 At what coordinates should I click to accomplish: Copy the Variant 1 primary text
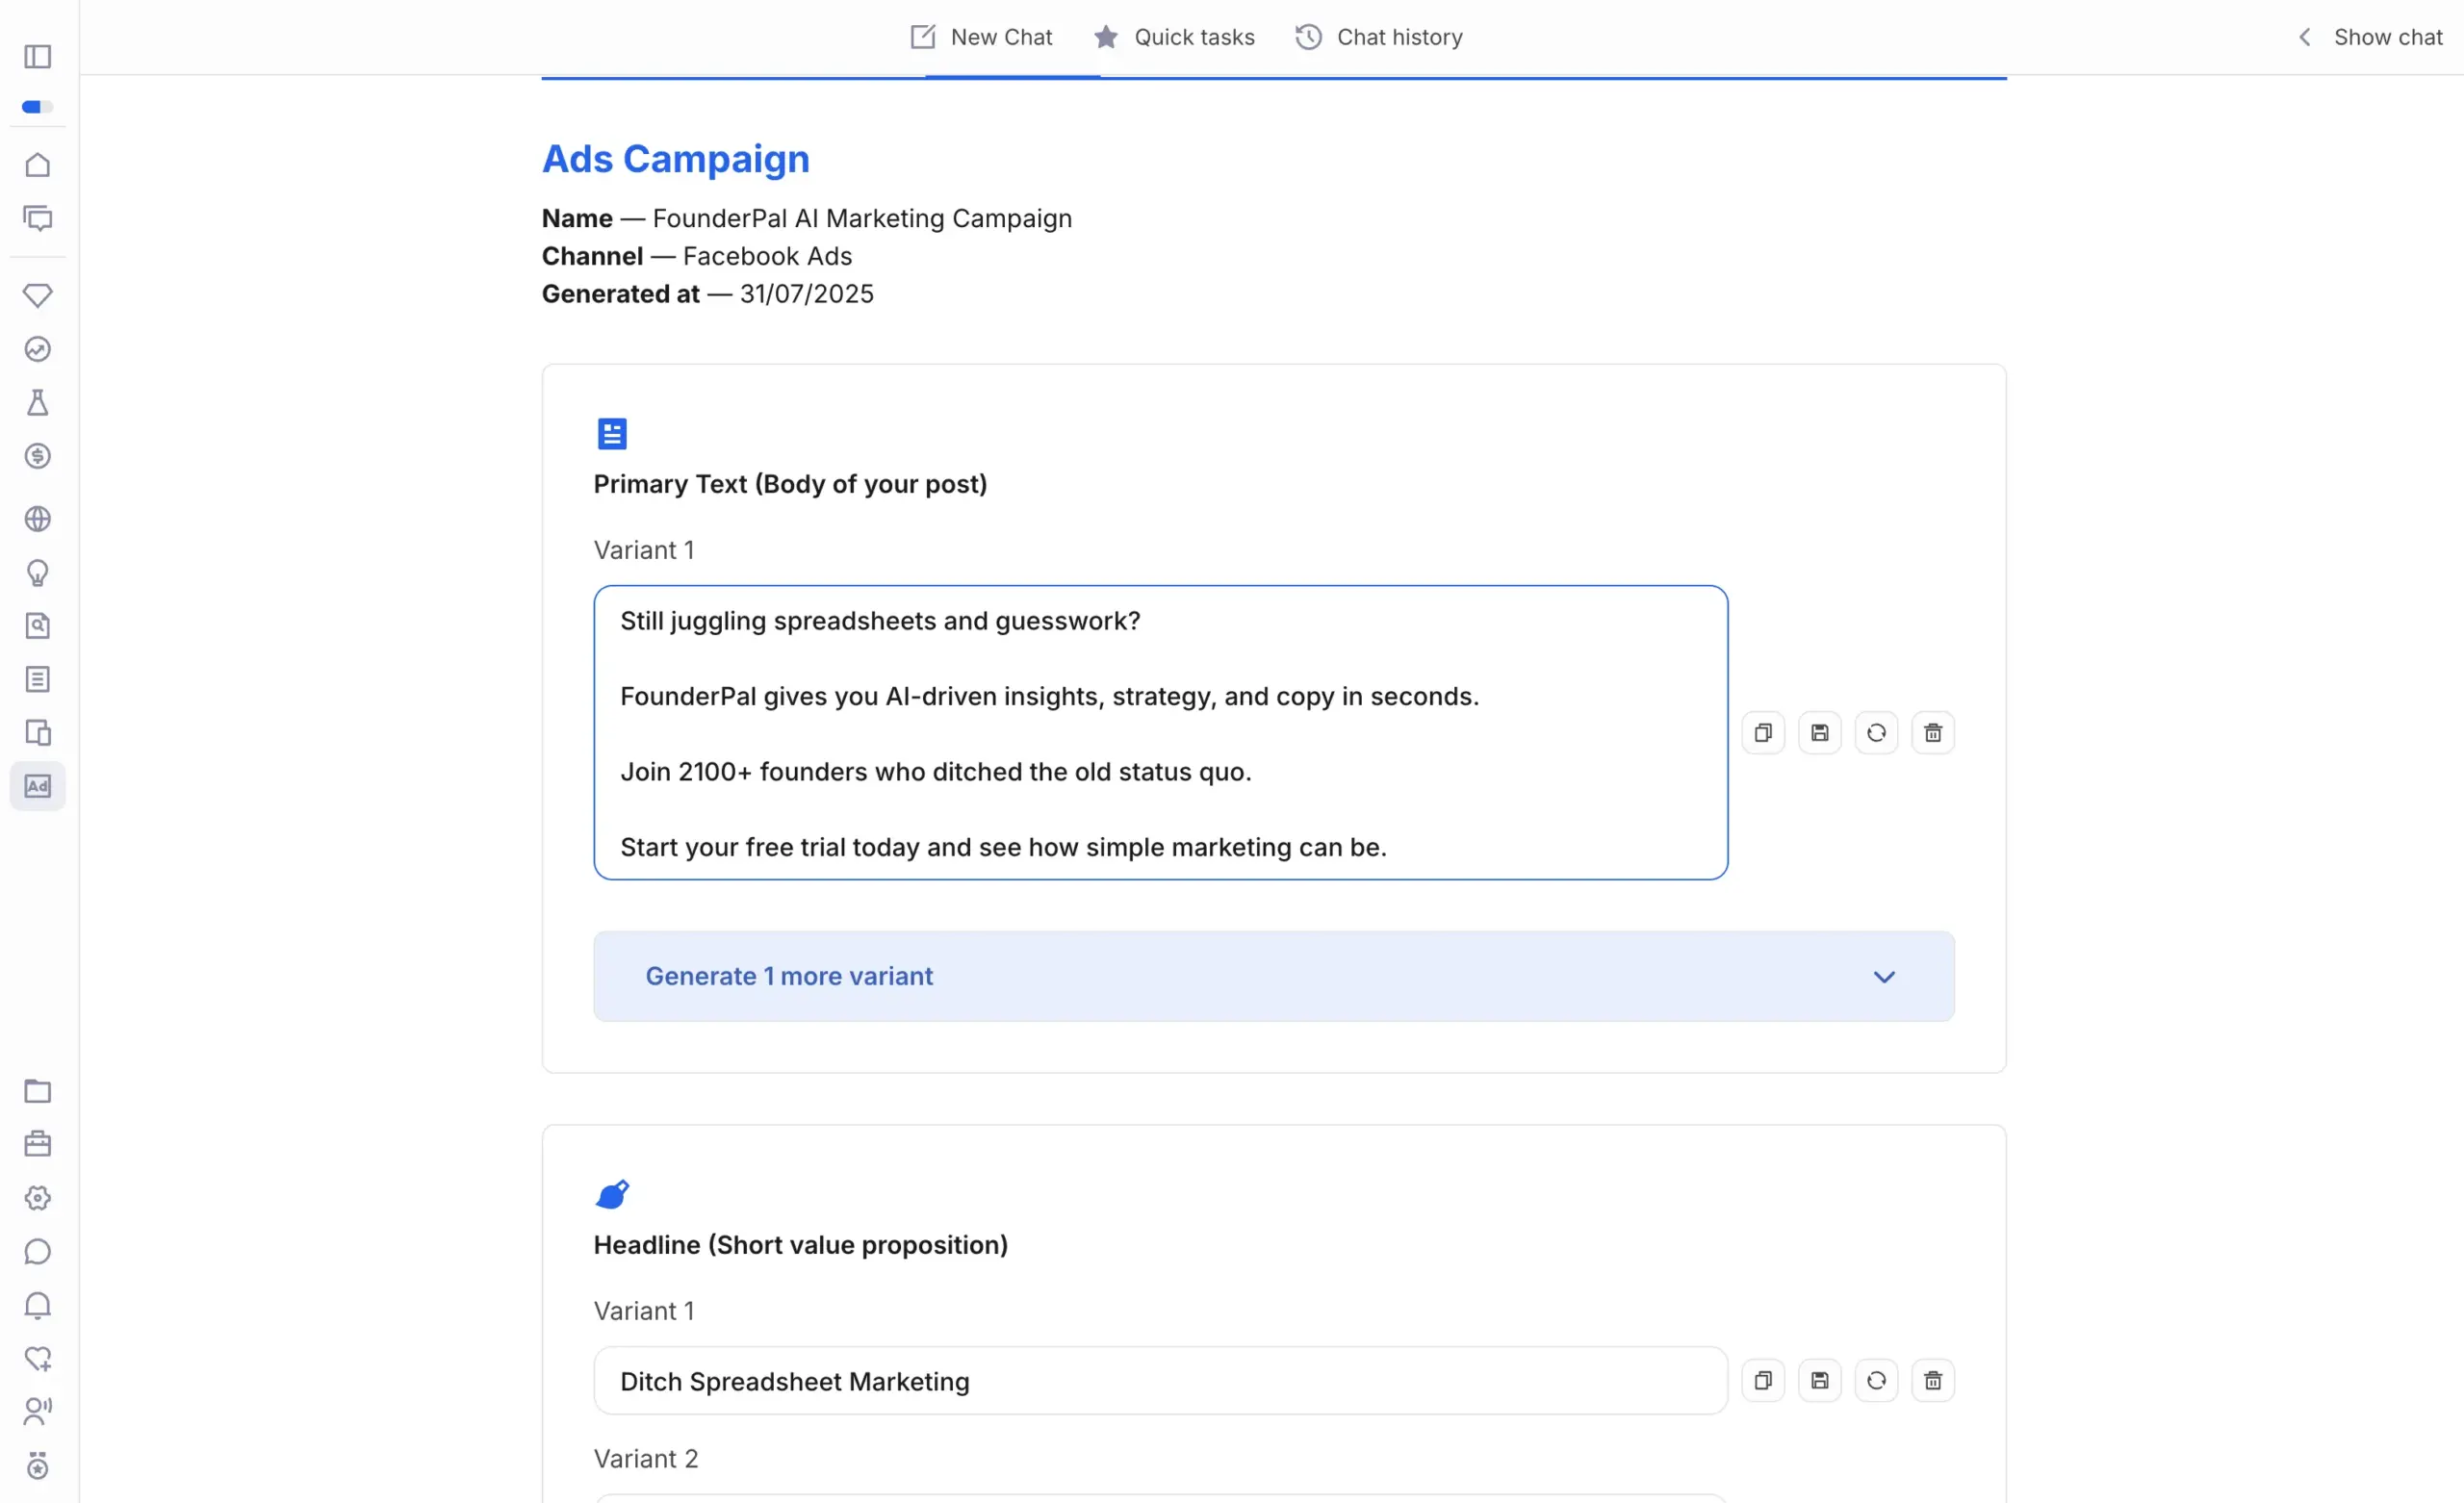[1763, 732]
